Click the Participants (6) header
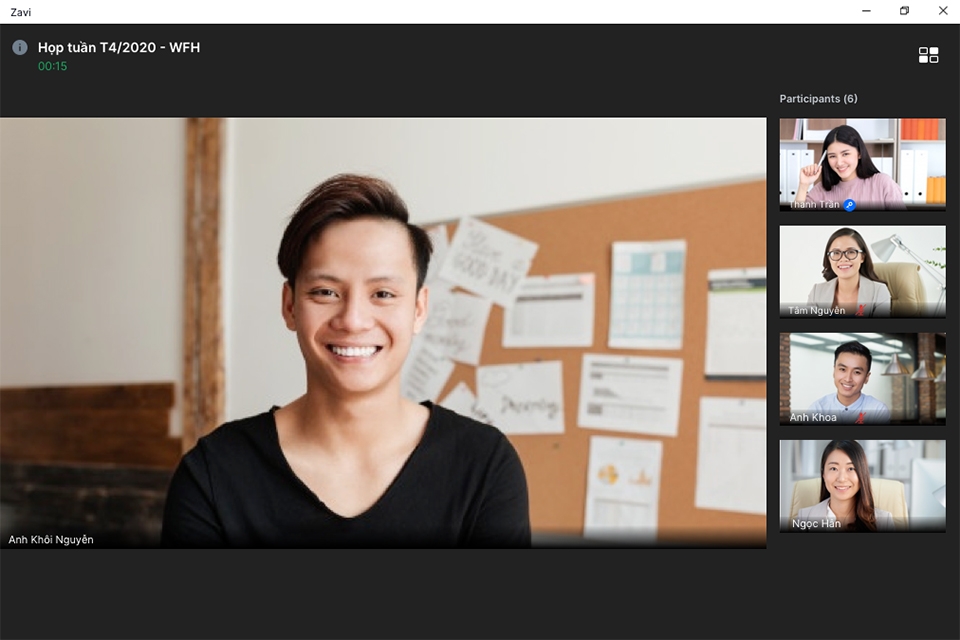This screenshot has width=960, height=640. [x=818, y=99]
